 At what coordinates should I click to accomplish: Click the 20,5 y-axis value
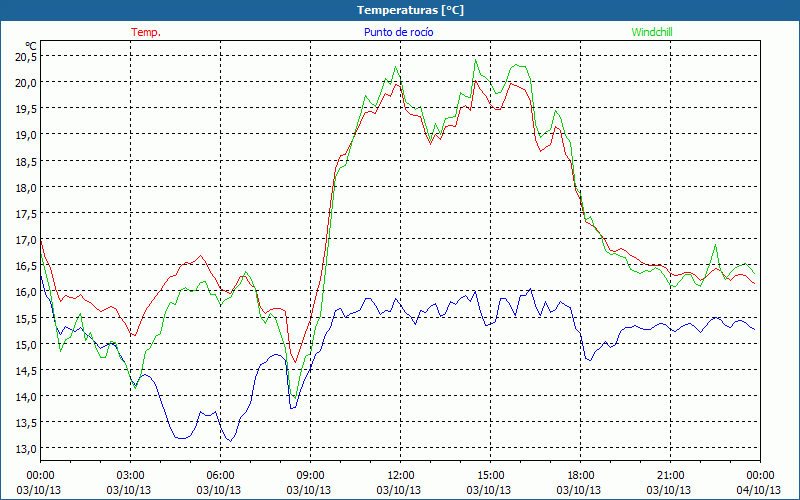(26, 57)
